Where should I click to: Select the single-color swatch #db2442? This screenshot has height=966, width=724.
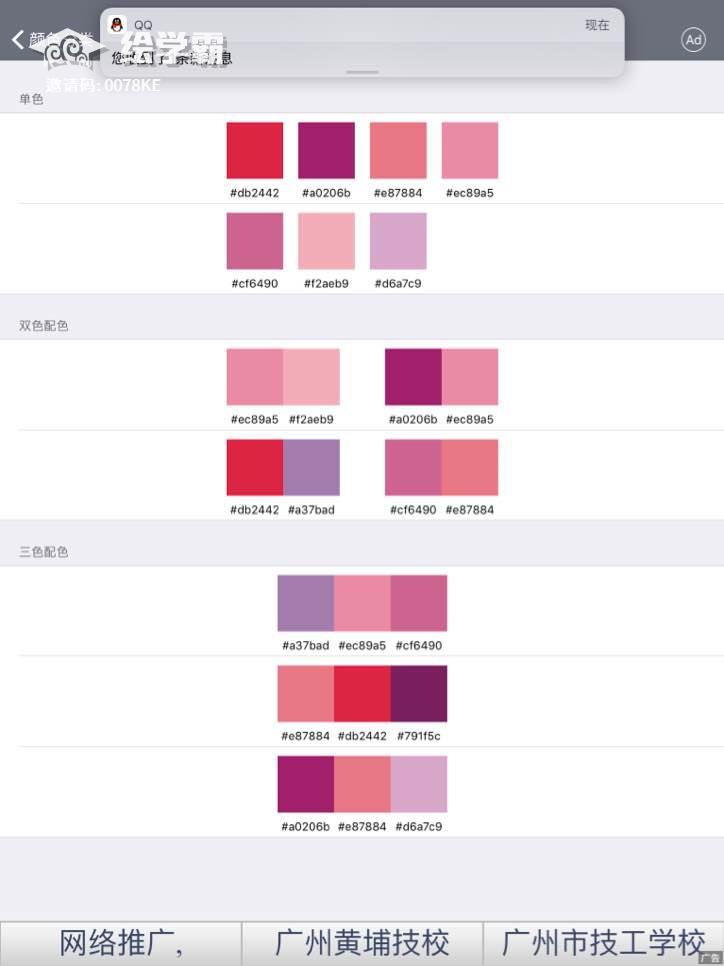tap(255, 151)
